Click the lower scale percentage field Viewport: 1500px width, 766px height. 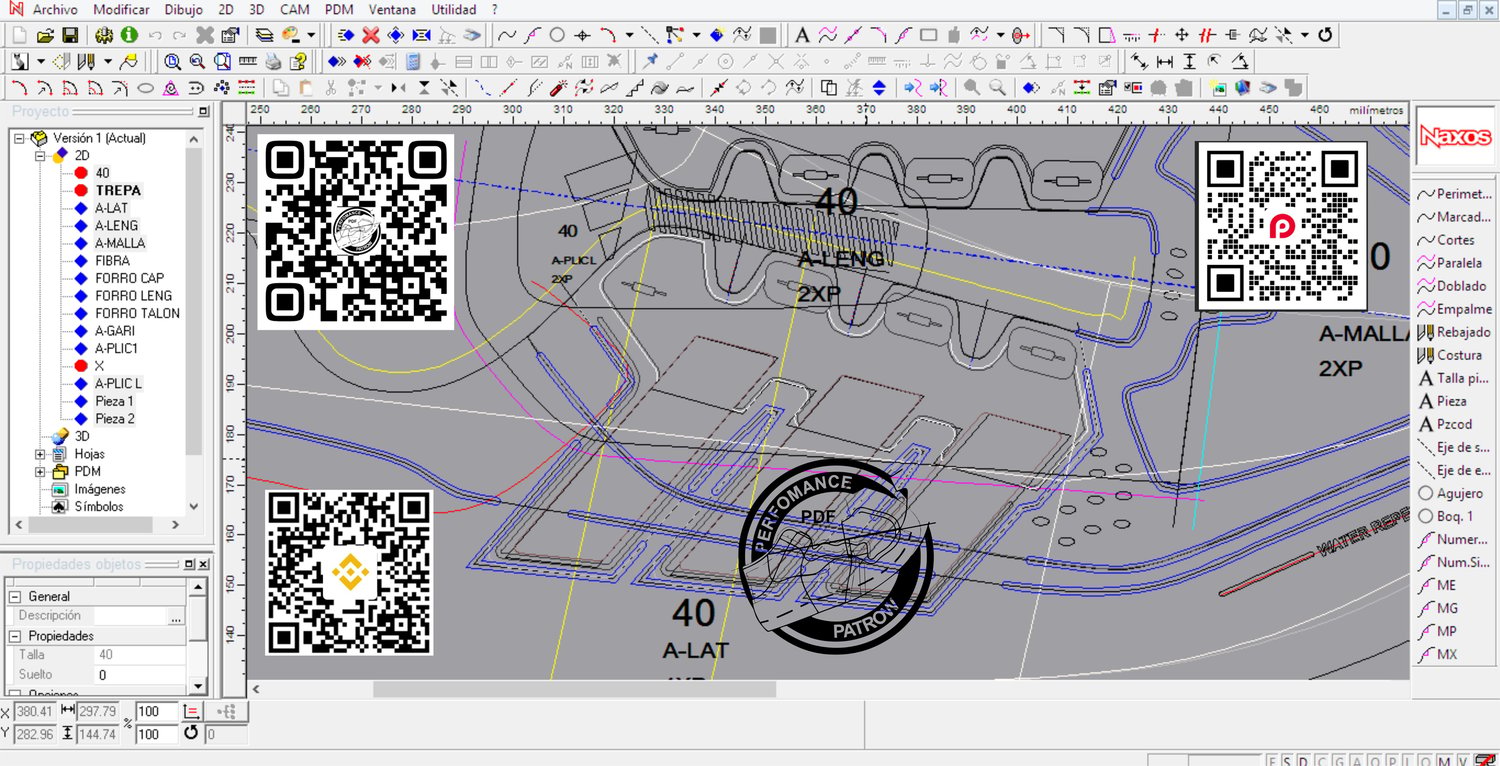[x=157, y=734]
